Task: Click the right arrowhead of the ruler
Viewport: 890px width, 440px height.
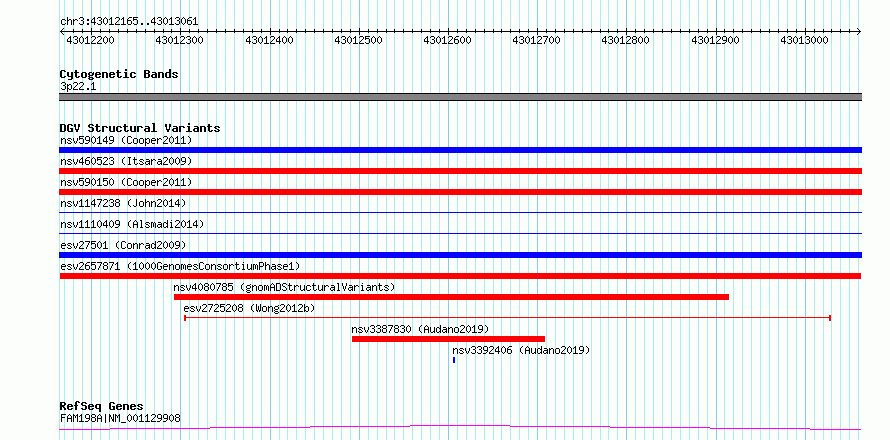Action: (859, 32)
